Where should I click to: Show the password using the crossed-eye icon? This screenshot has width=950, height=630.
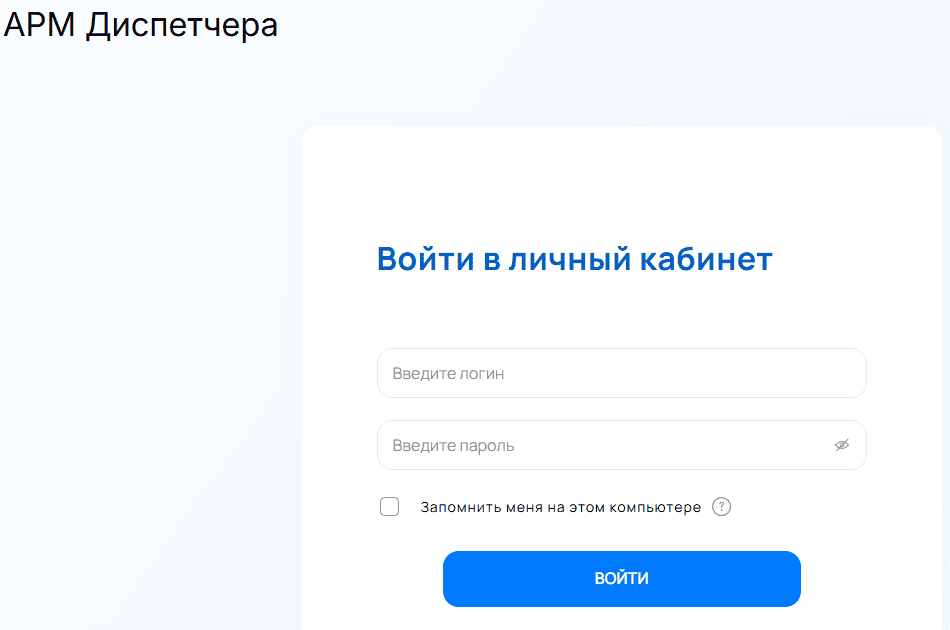(842, 445)
